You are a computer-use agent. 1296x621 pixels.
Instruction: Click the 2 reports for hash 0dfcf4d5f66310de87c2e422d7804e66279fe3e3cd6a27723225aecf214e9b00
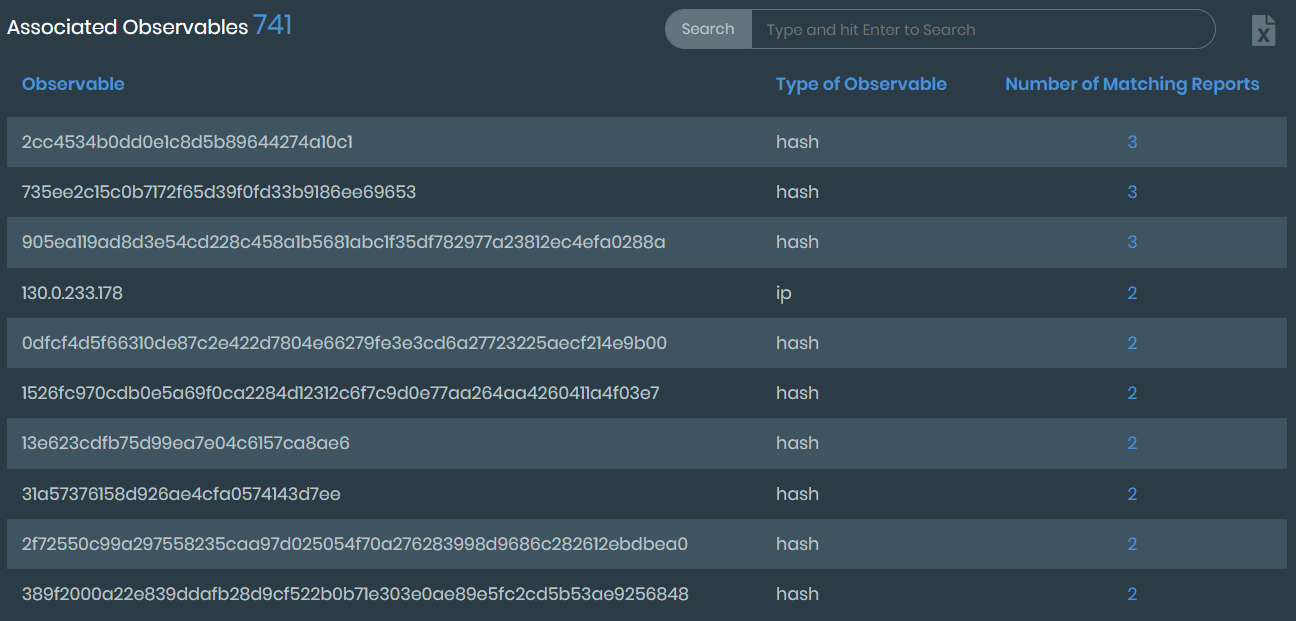click(1132, 342)
